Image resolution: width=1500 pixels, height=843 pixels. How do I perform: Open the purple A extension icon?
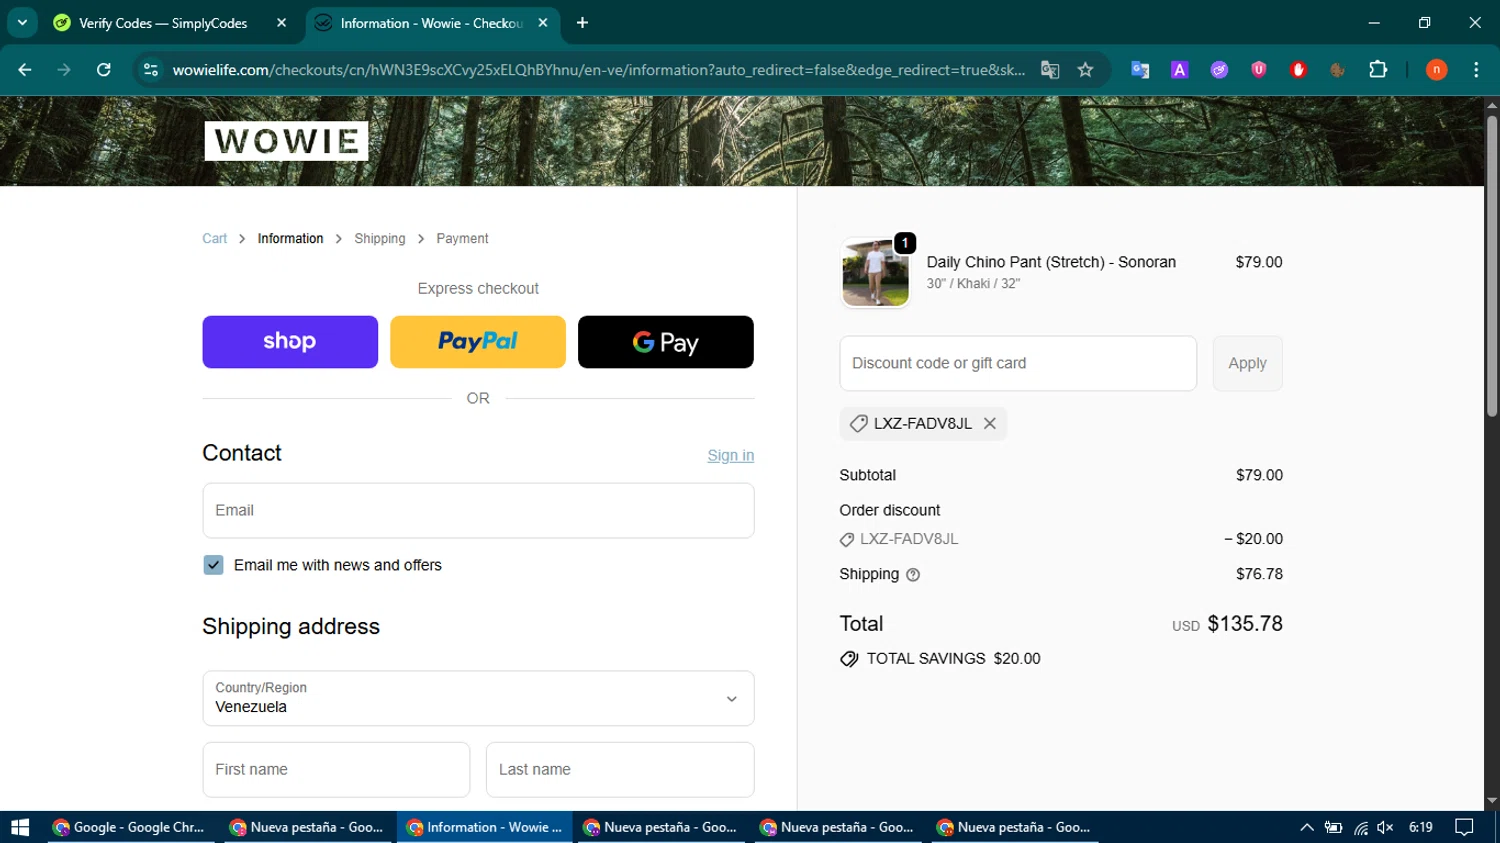1180,70
